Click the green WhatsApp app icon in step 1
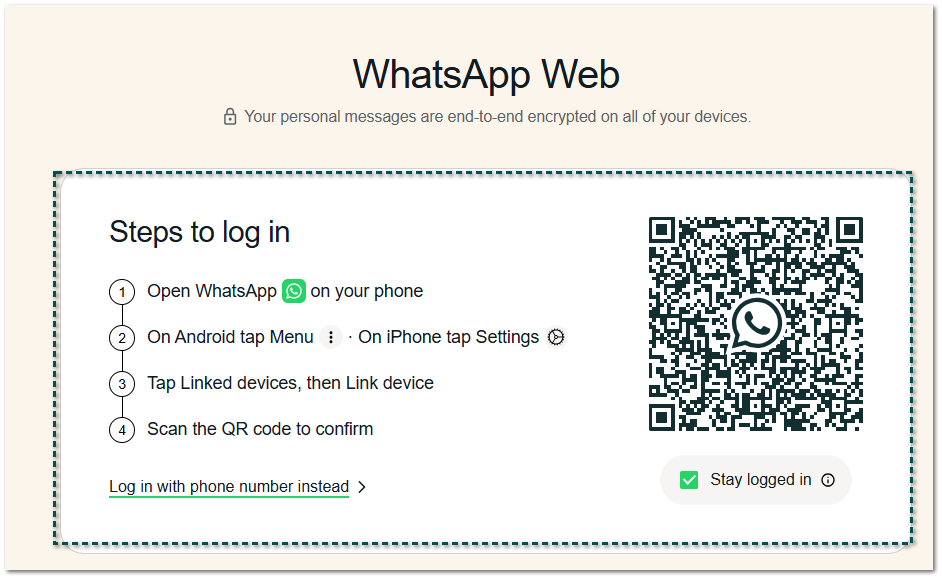 tap(294, 291)
